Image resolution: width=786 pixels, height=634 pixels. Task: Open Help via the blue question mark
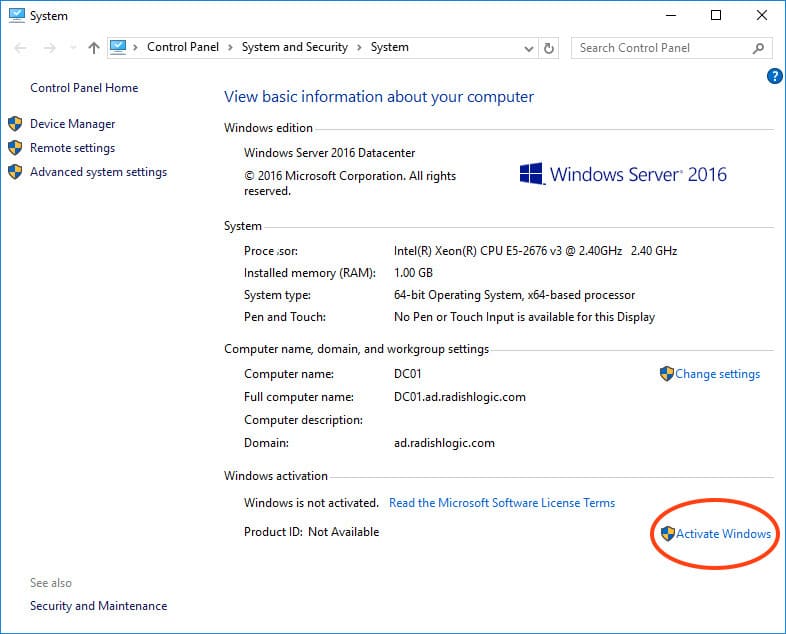(x=774, y=76)
